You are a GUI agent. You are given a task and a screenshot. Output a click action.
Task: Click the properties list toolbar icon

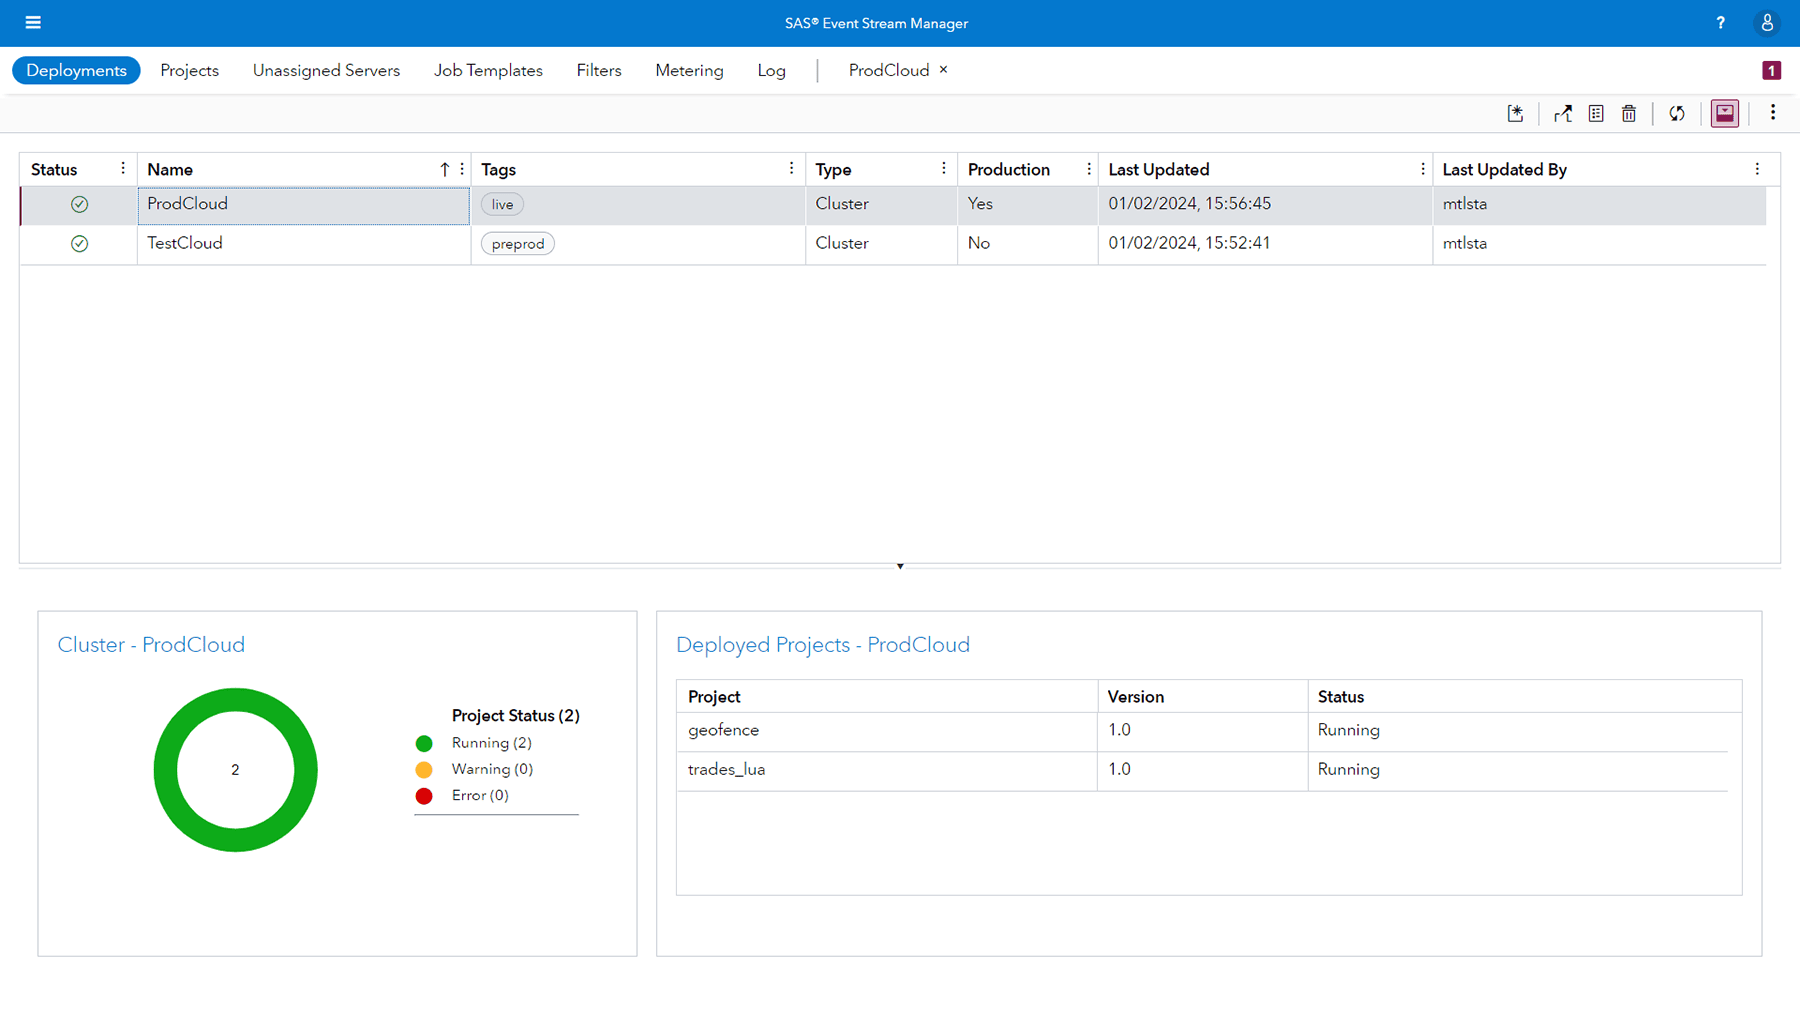tap(1596, 113)
